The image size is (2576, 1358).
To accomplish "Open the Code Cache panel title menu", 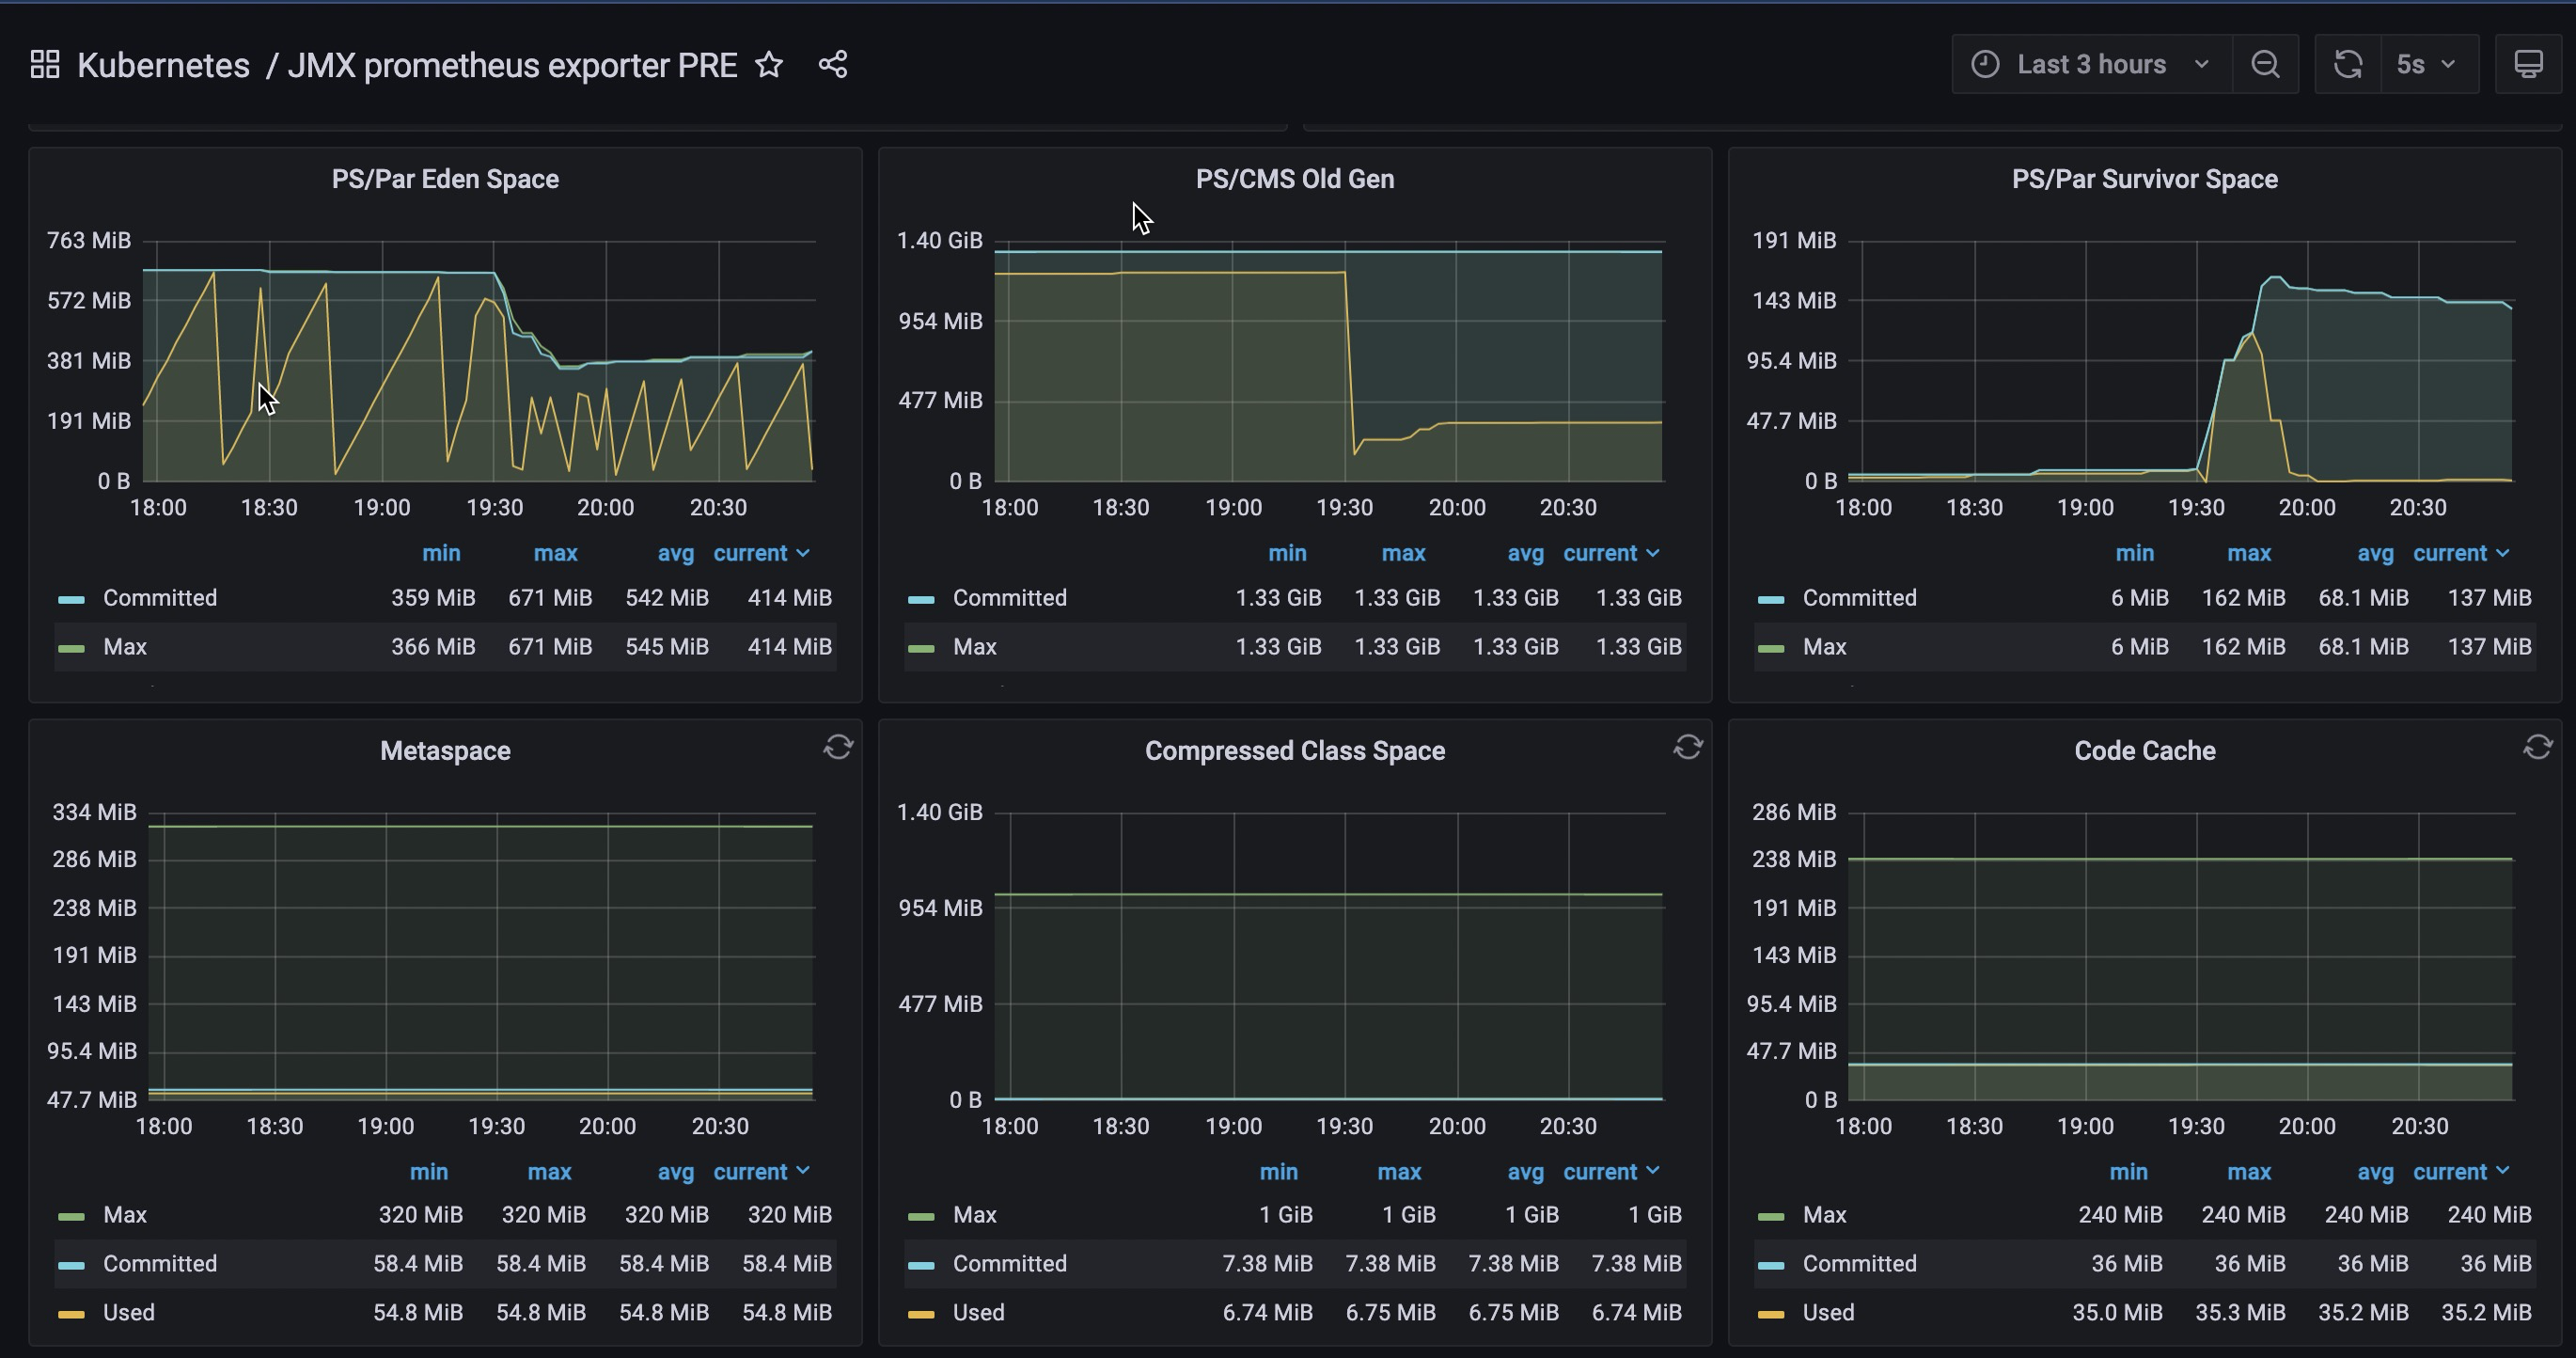I will (x=2144, y=751).
